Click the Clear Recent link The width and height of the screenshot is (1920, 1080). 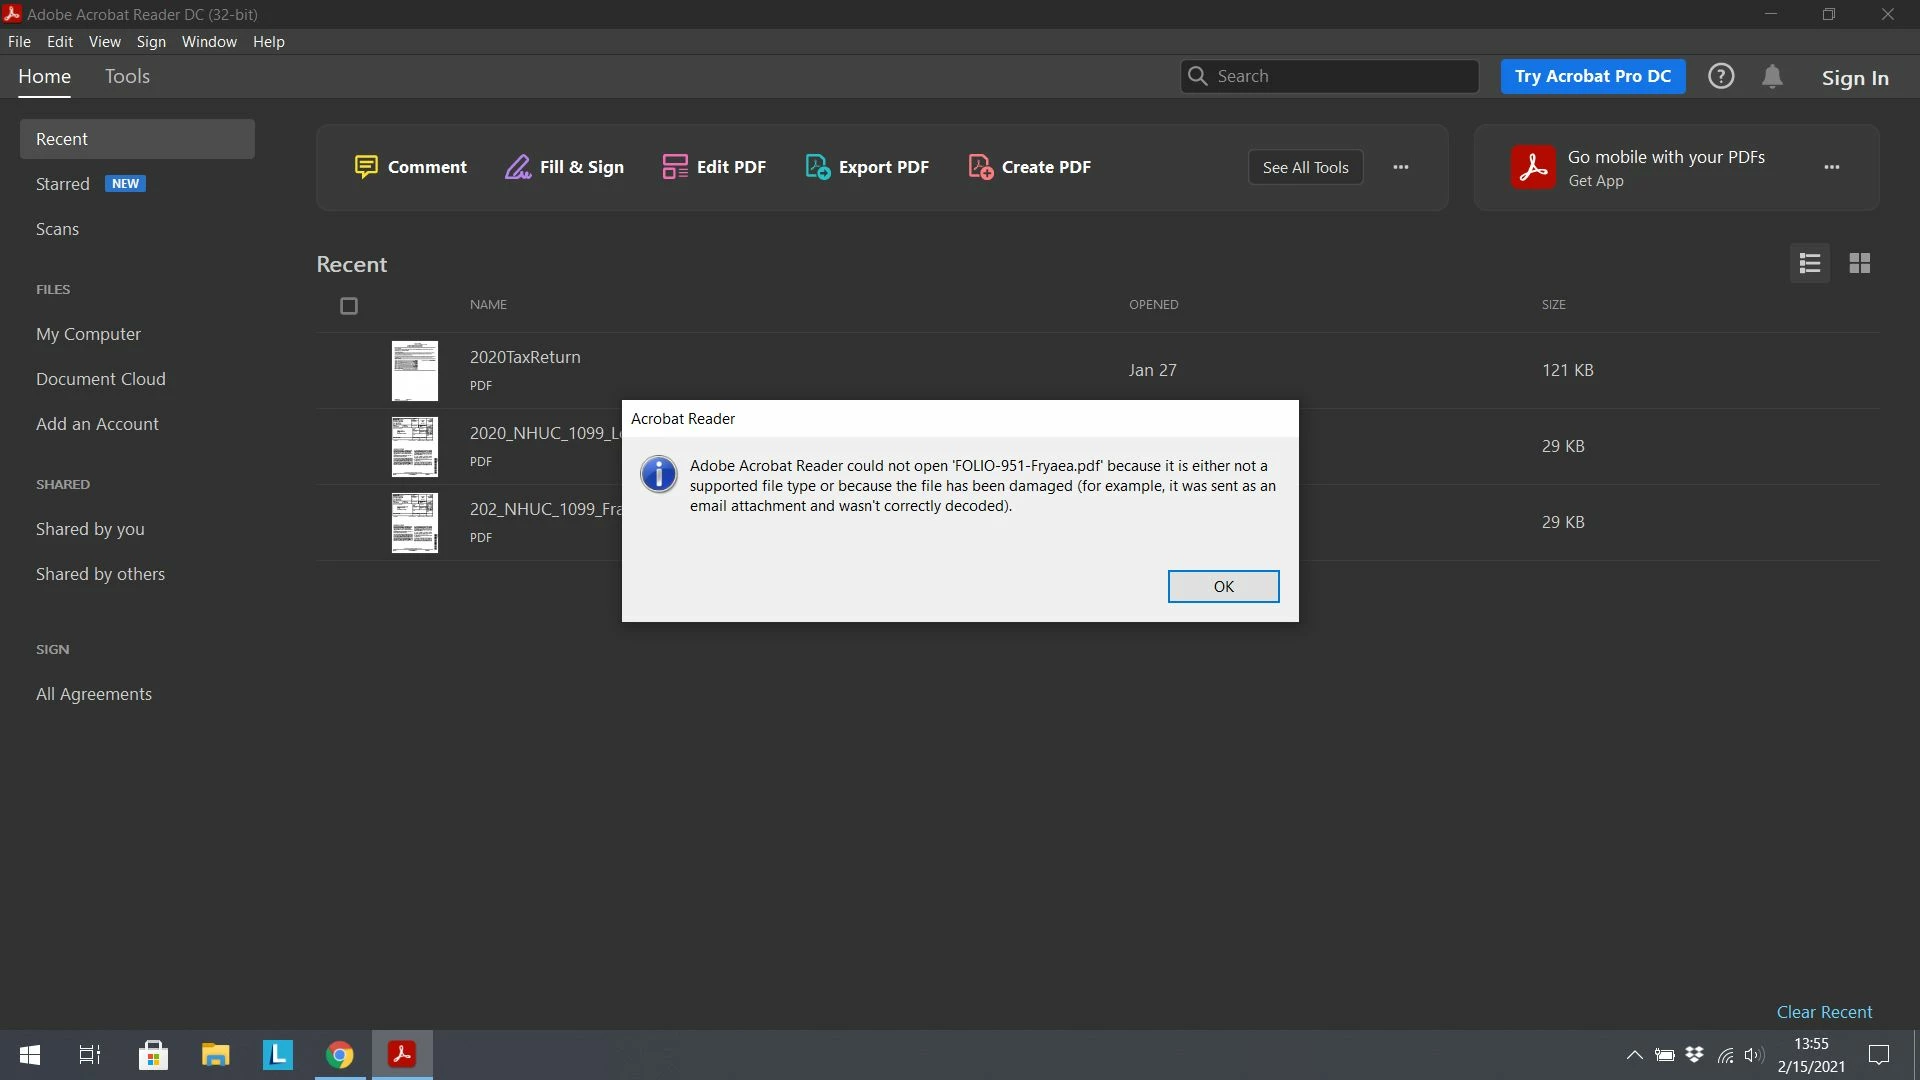(1823, 1012)
